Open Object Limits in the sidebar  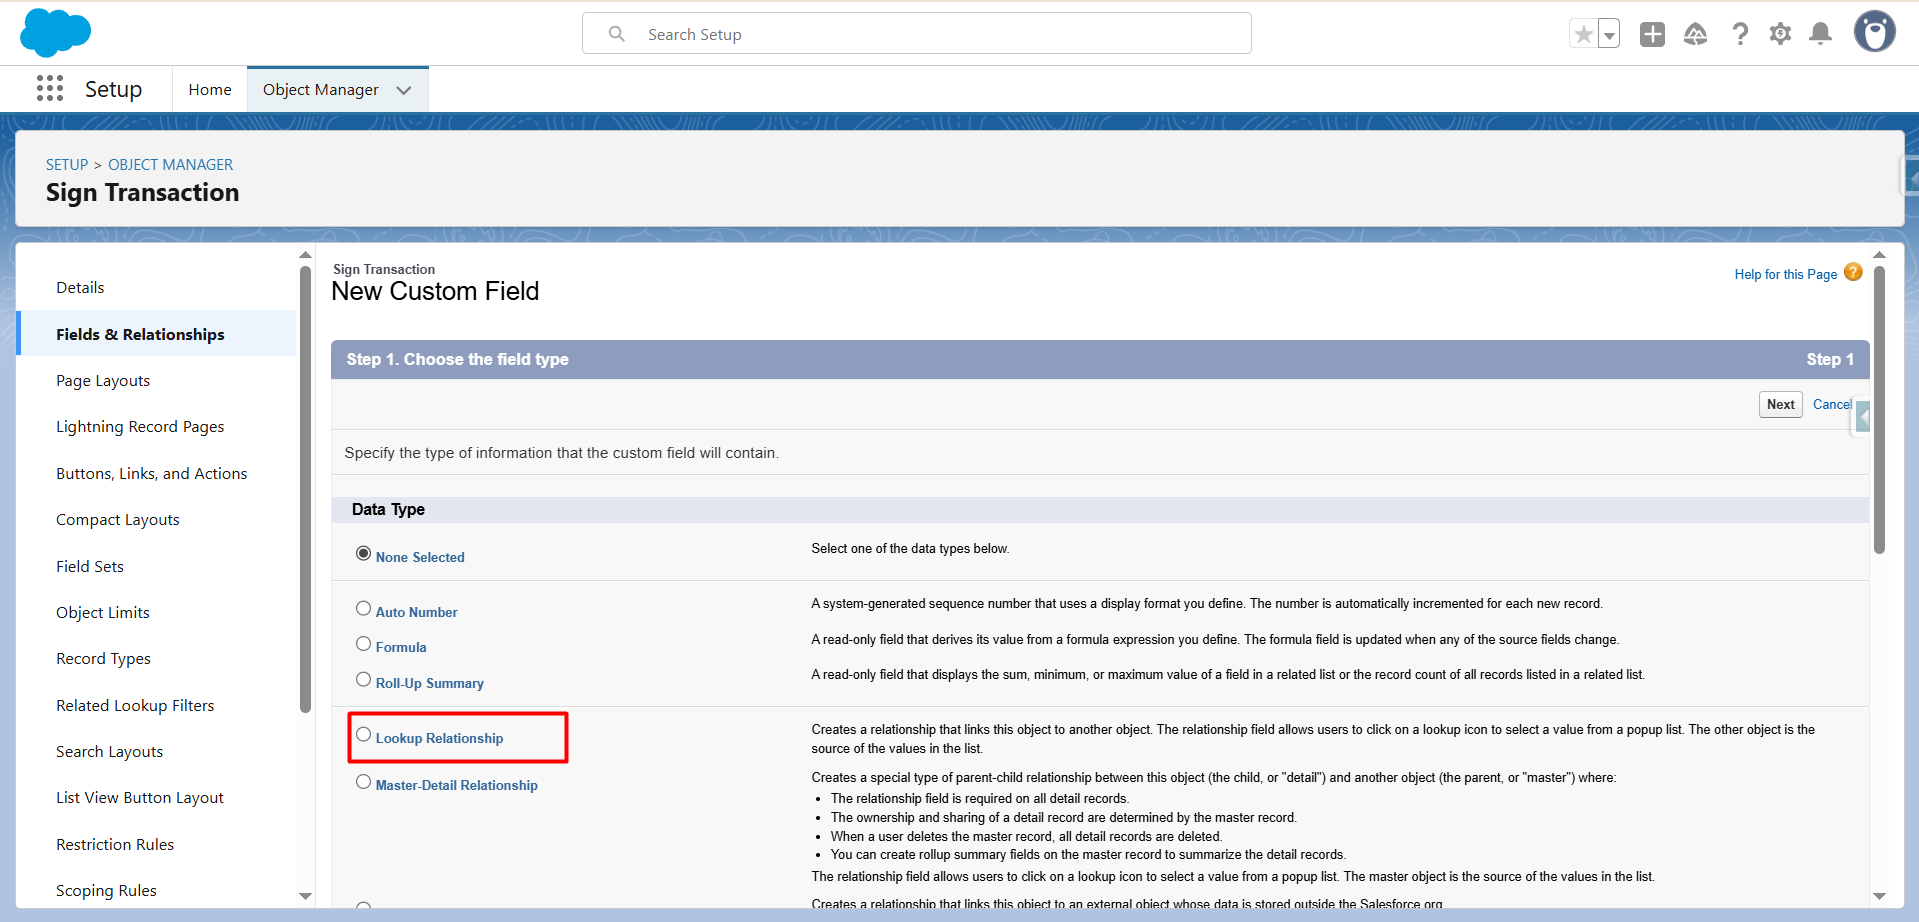tap(103, 613)
